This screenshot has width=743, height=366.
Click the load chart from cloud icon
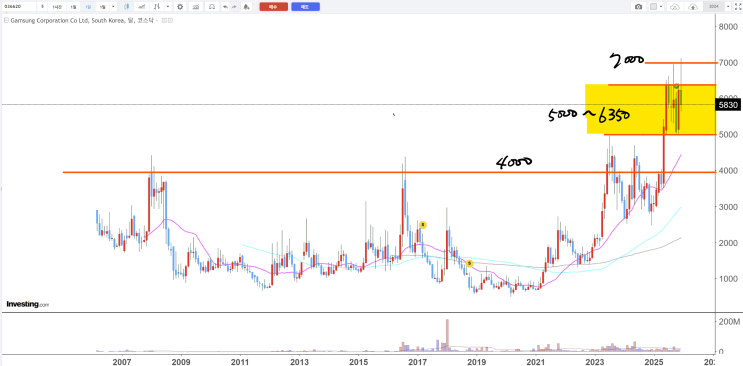(675, 7)
